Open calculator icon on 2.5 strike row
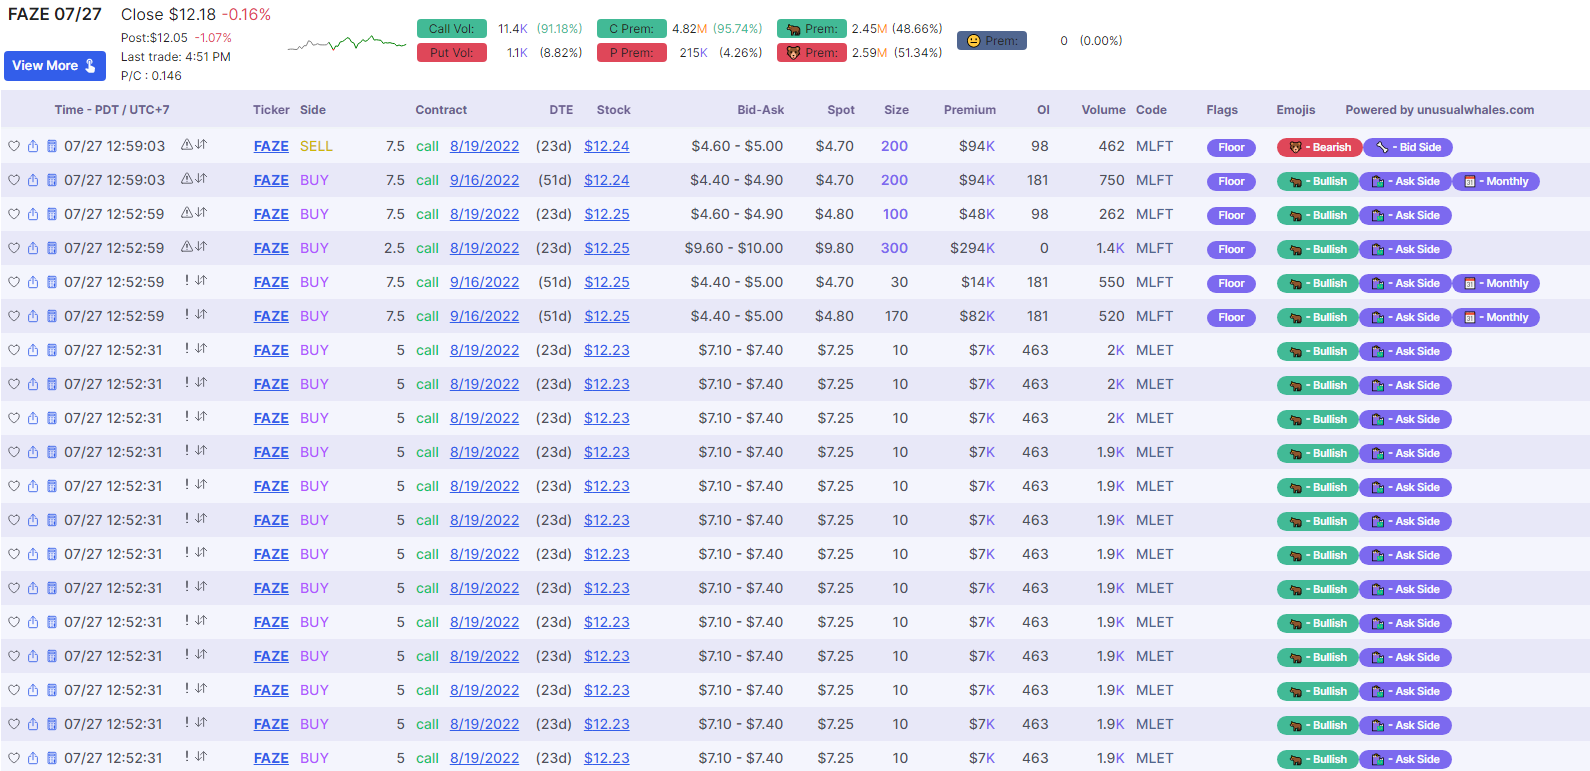The width and height of the screenshot is (1590, 771). [x=52, y=248]
